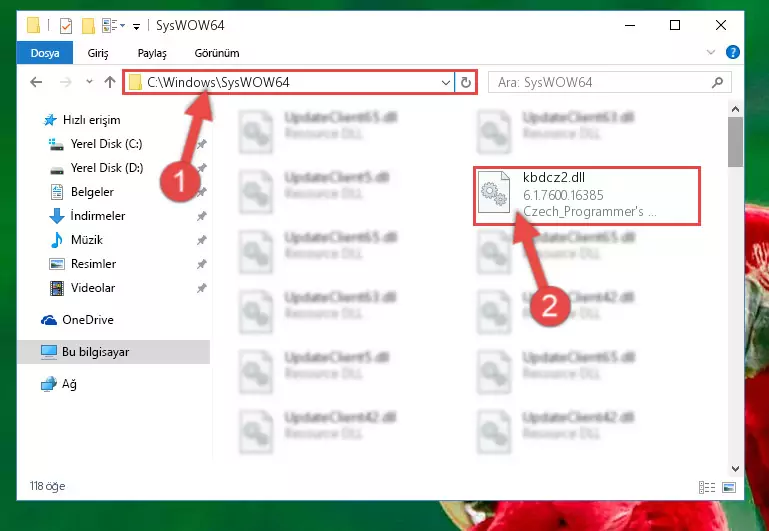Screen dimensions: 769x531
Task: Click the search magnifier icon
Action: [718, 82]
